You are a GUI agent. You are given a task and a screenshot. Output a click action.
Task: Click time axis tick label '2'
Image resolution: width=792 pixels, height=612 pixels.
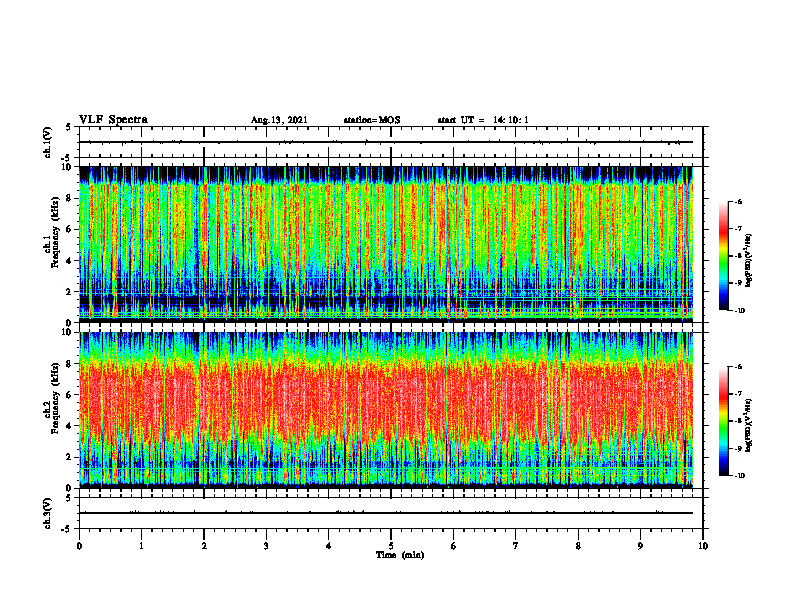click(204, 546)
